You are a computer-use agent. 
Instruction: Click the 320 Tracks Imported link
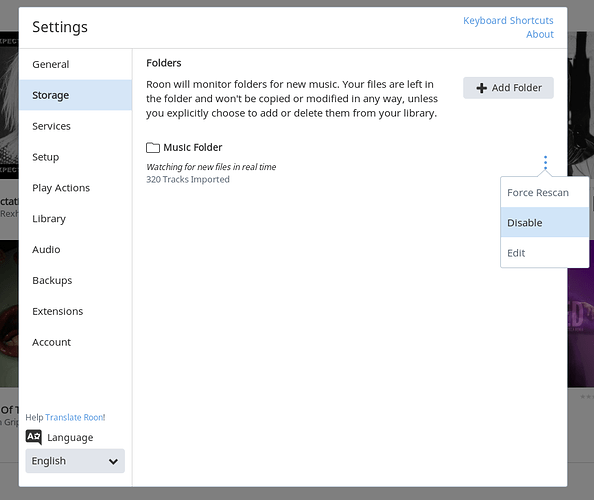pyautogui.click(x=188, y=180)
